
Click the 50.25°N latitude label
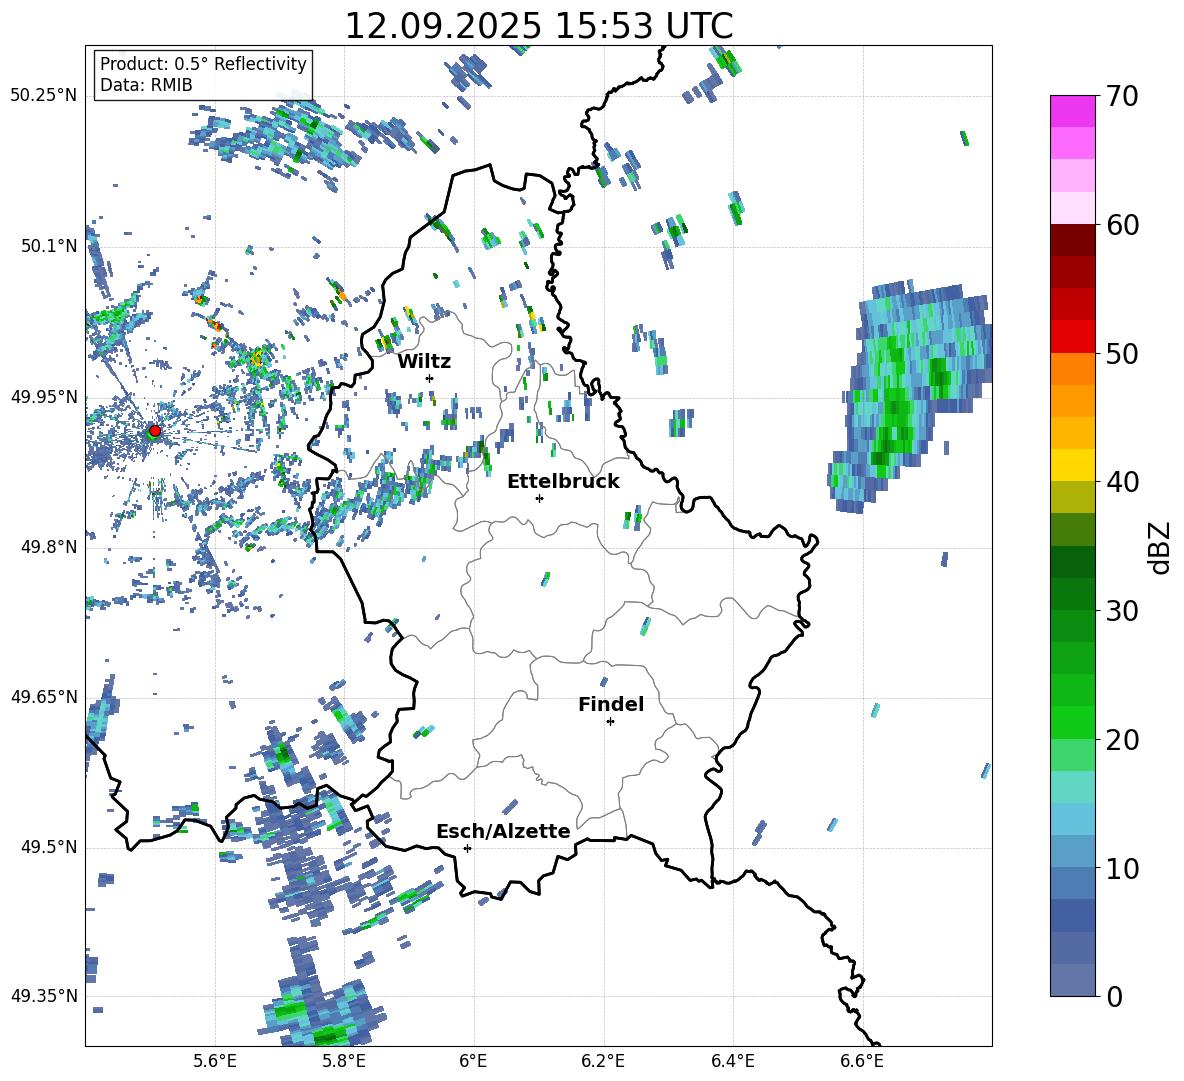pyautogui.click(x=44, y=96)
